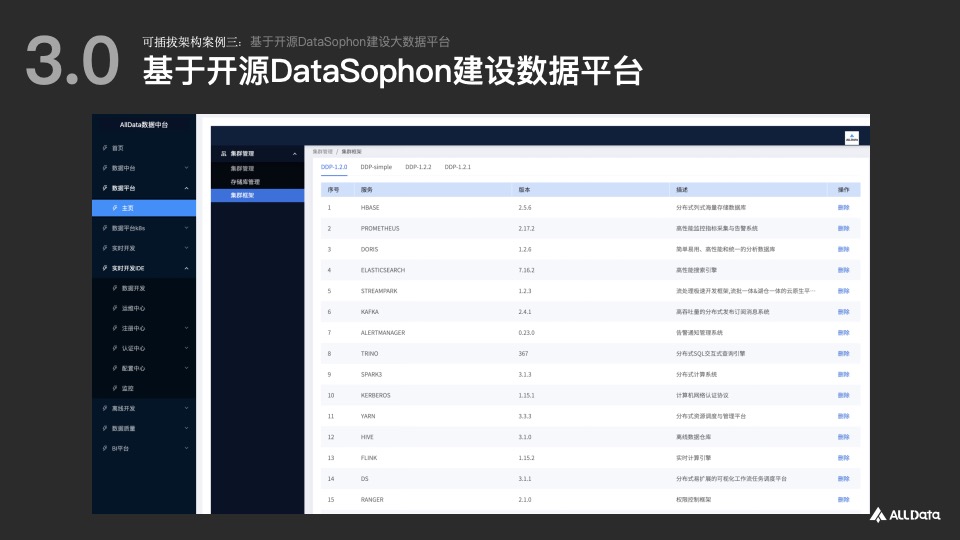Expand the 认证中心 submenu chevron
The height and width of the screenshot is (540, 960).
(186, 348)
